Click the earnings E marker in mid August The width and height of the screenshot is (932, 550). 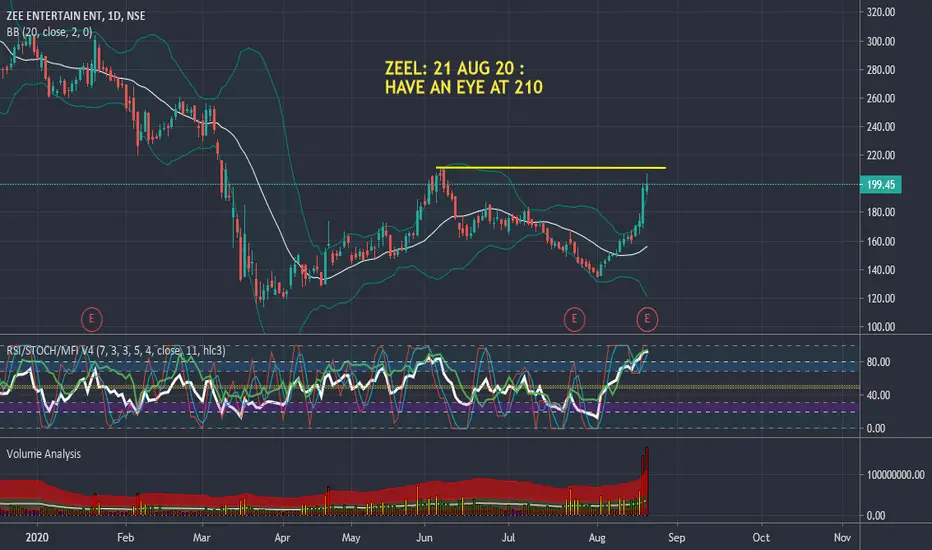[x=647, y=319]
